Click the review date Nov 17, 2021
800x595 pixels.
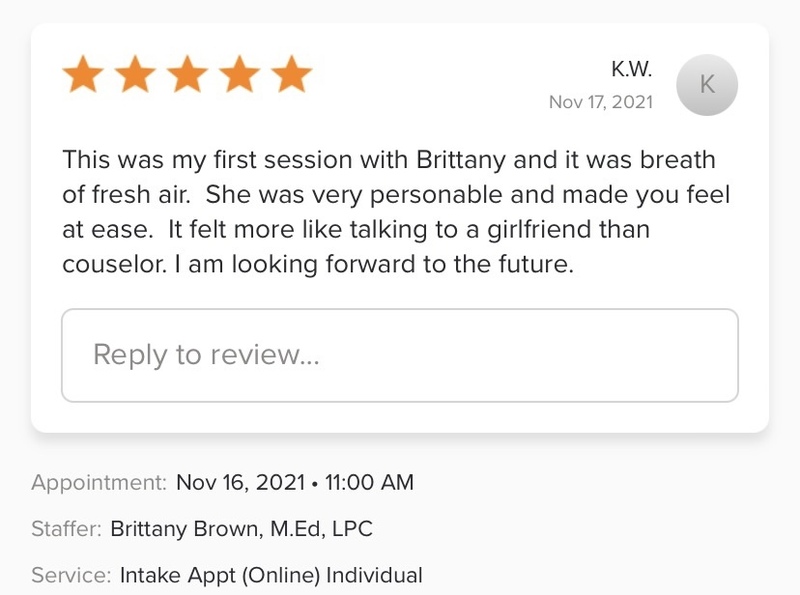pyautogui.click(x=600, y=102)
